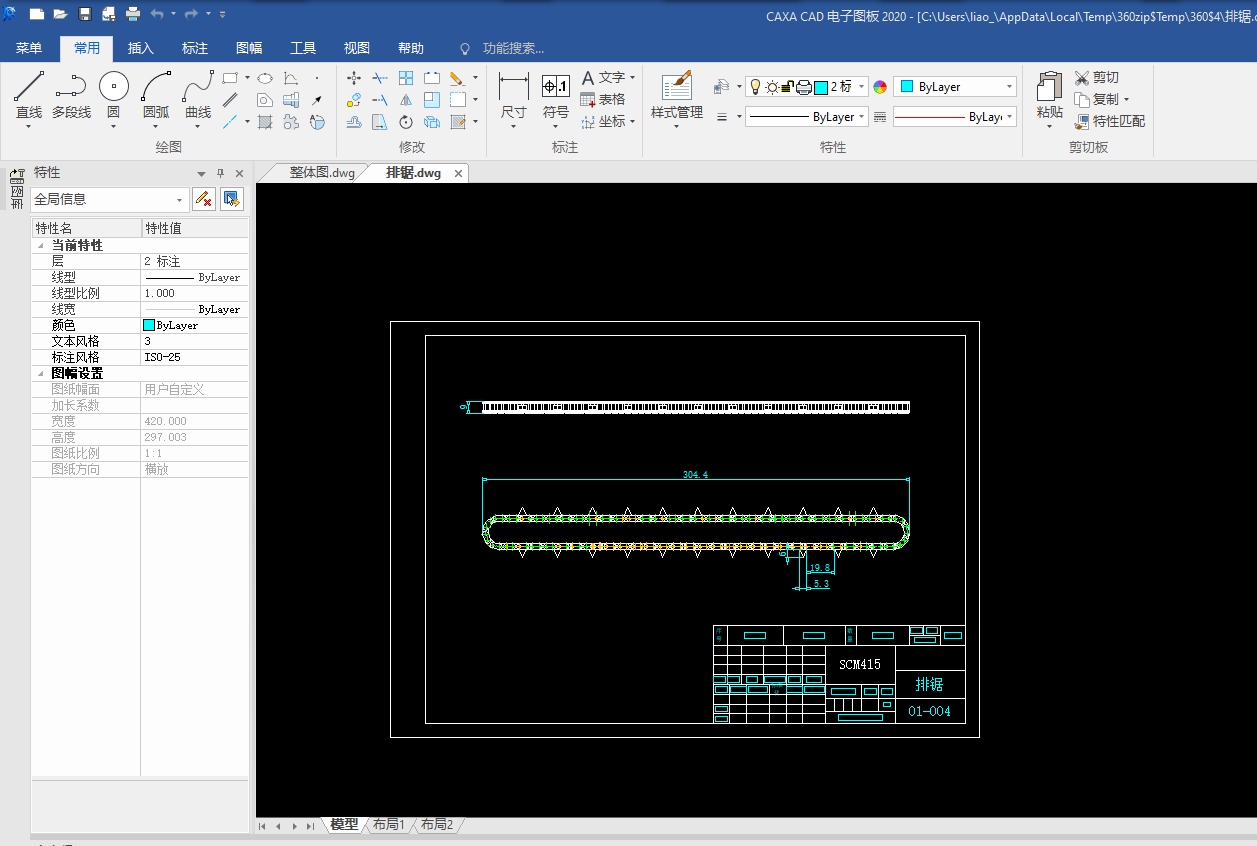The height and width of the screenshot is (846, 1257).
Task: Click 特性匹配 property match tool
Action: tap(1110, 121)
